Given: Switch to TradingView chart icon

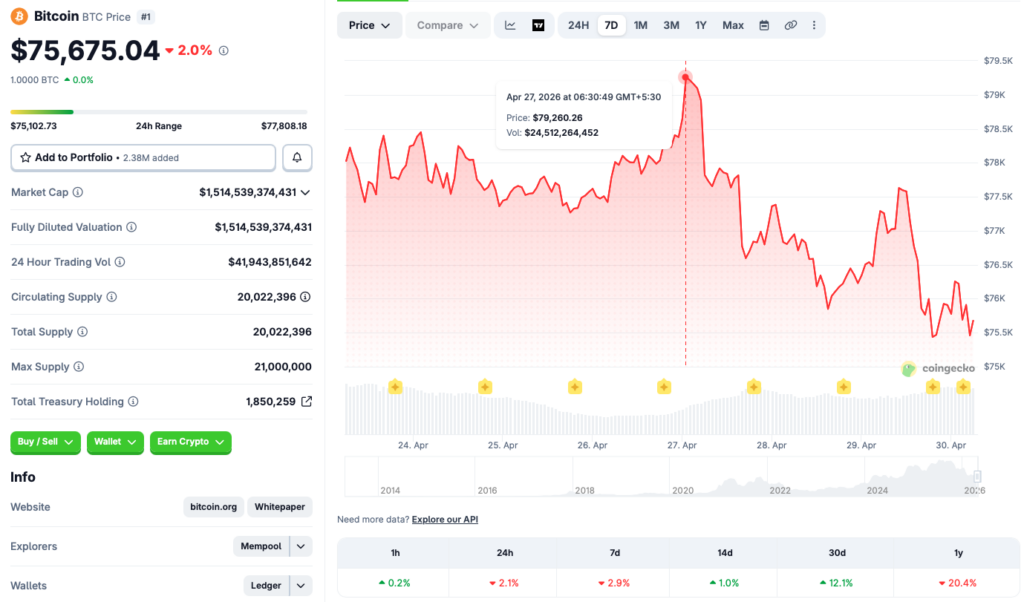Looking at the screenshot, I should pyautogui.click(x=538, y=25).
